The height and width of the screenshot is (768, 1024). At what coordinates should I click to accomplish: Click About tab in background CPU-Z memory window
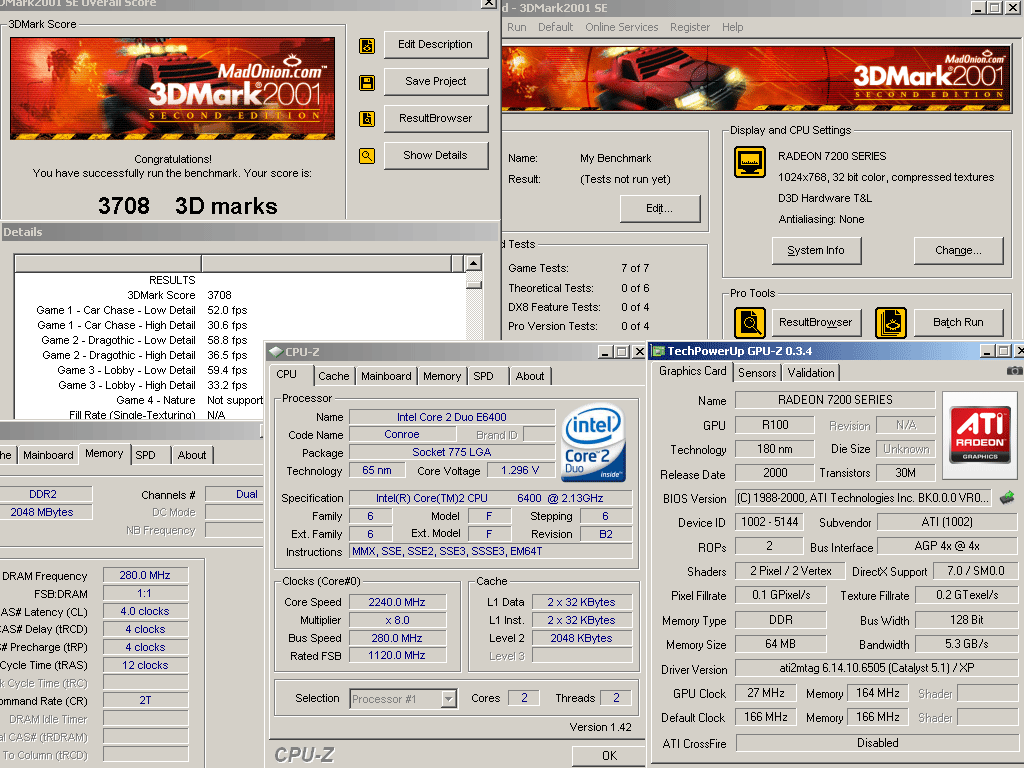click(x=192, y=455)
